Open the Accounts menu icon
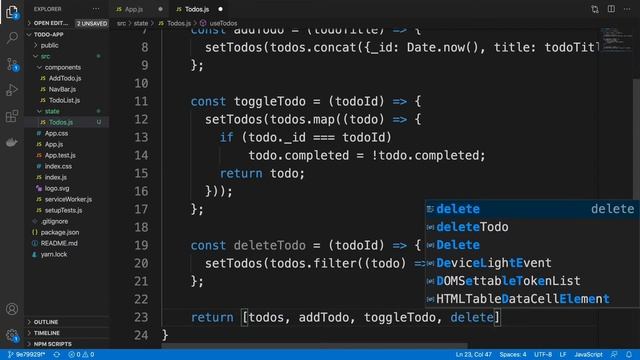640x360 pixels. tap(12, 309)
